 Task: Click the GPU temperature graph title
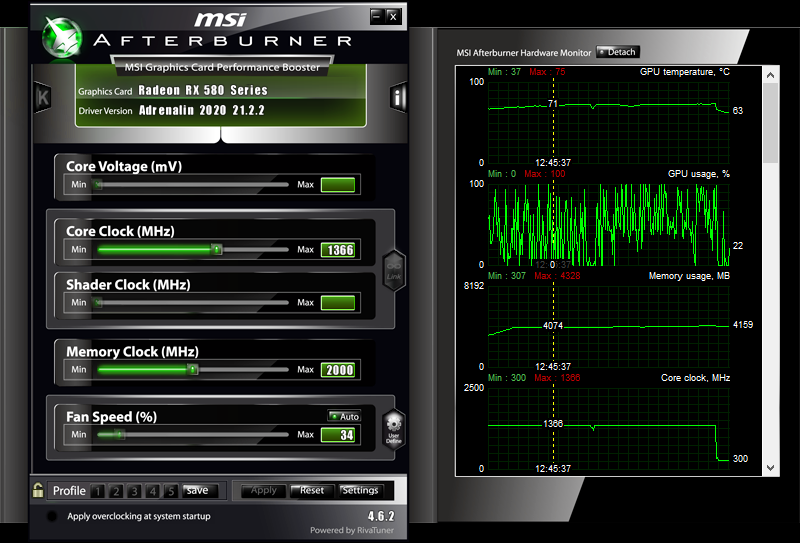point(685,72)
